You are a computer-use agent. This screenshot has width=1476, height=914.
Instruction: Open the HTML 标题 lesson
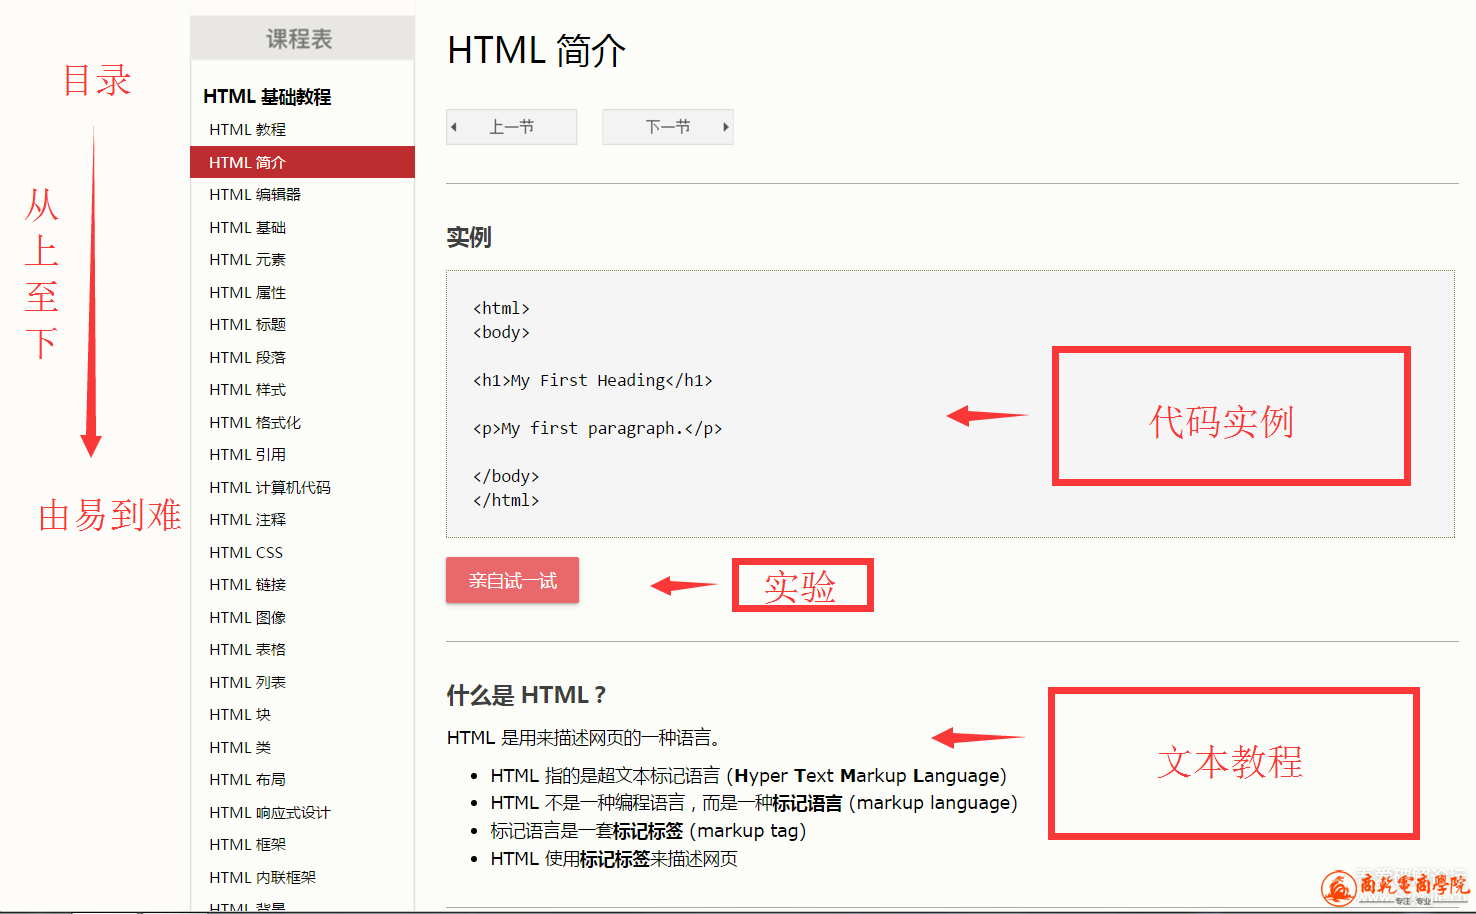[247, 325]
